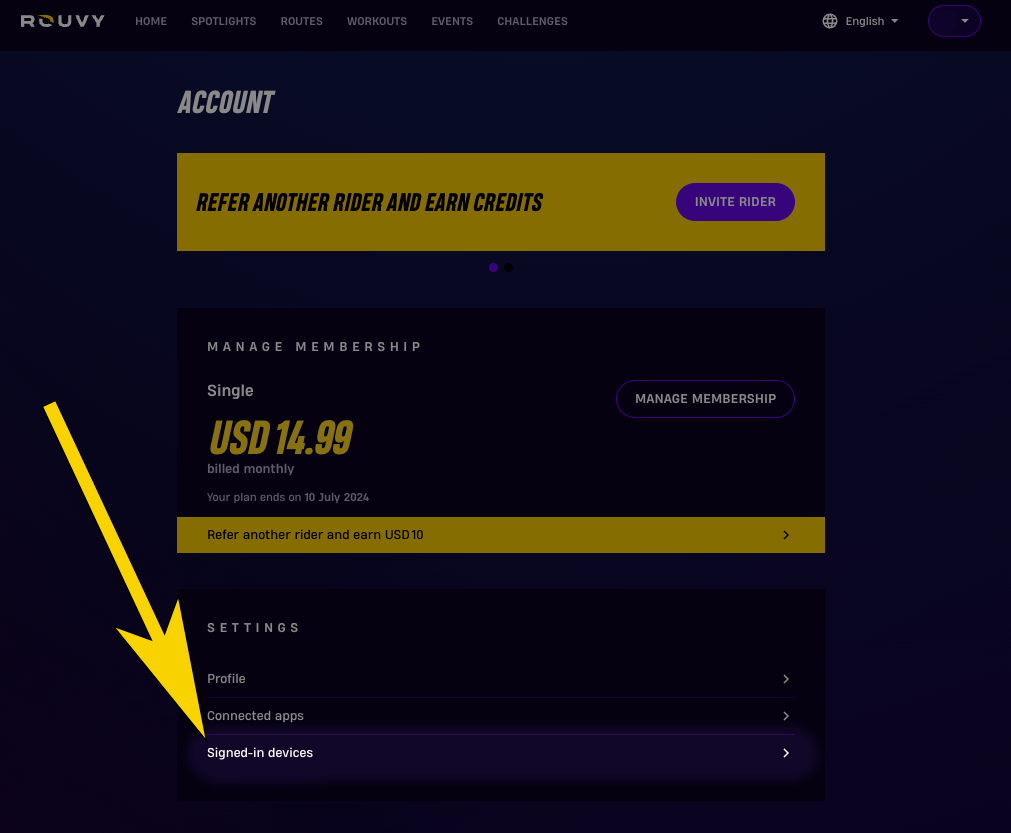Open the SPOTLIGHTS menu item
Image resolution: width=1011 pixels, height=833 pixels.
224,21
